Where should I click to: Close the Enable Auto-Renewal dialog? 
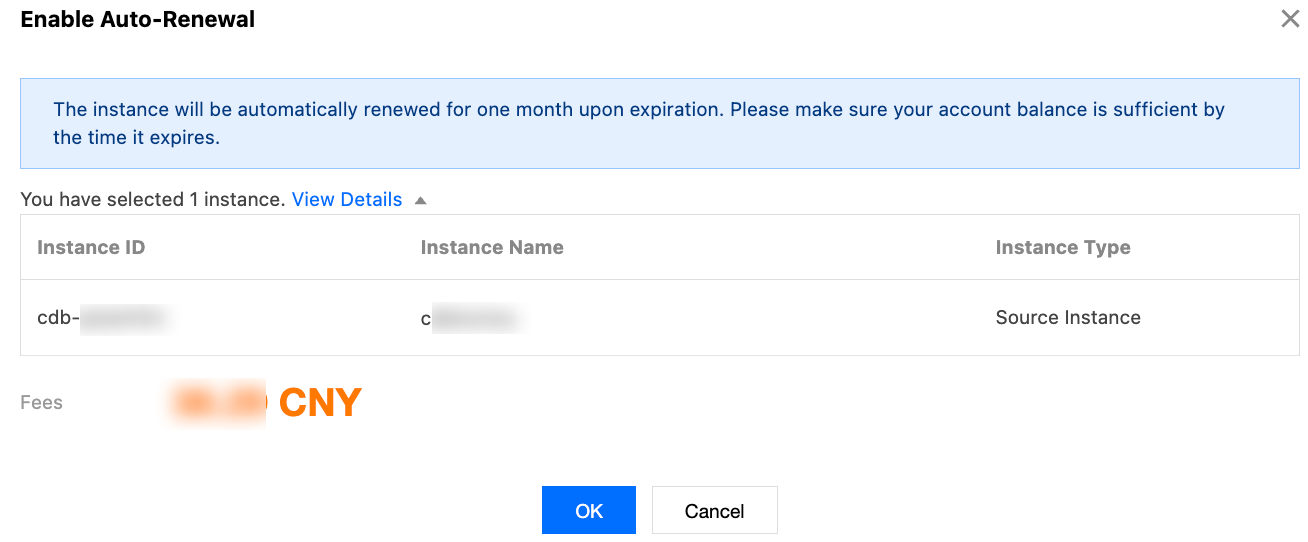1290,19
